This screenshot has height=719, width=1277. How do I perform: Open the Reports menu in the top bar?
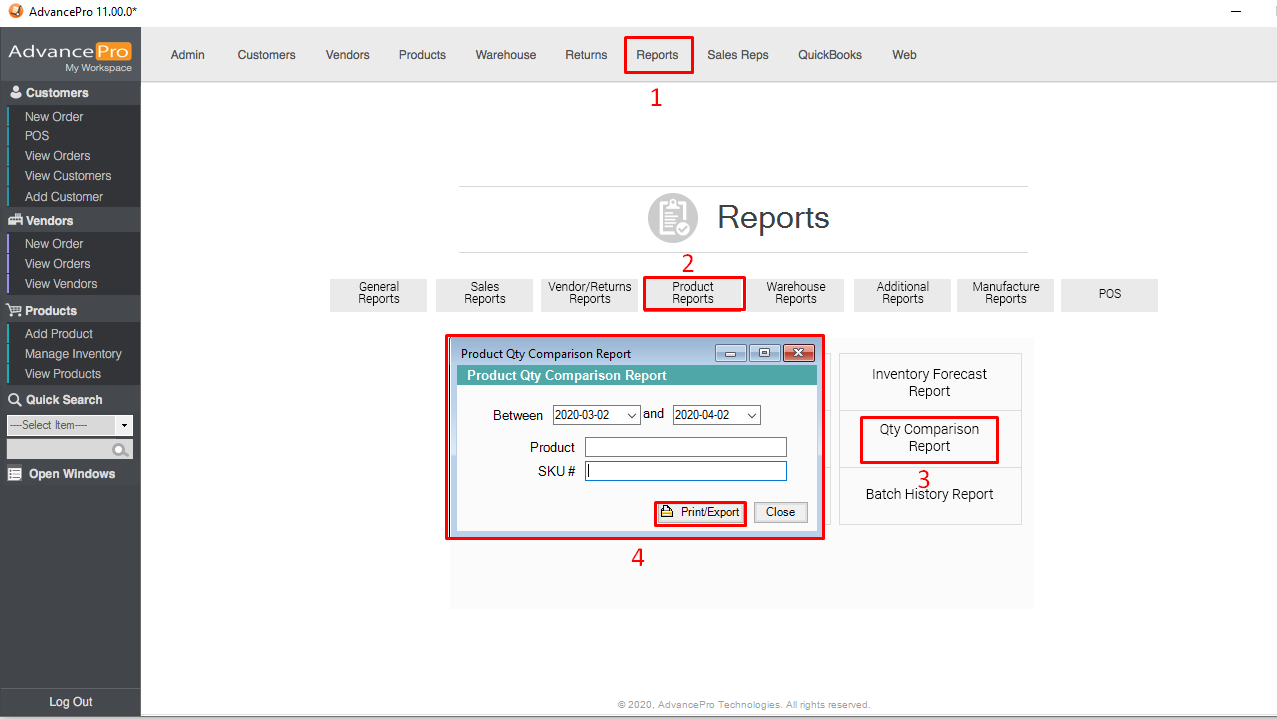(657, 55)
